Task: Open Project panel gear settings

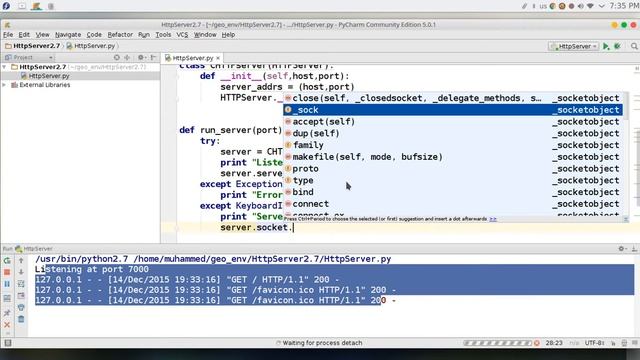Action: pos(141,58)
